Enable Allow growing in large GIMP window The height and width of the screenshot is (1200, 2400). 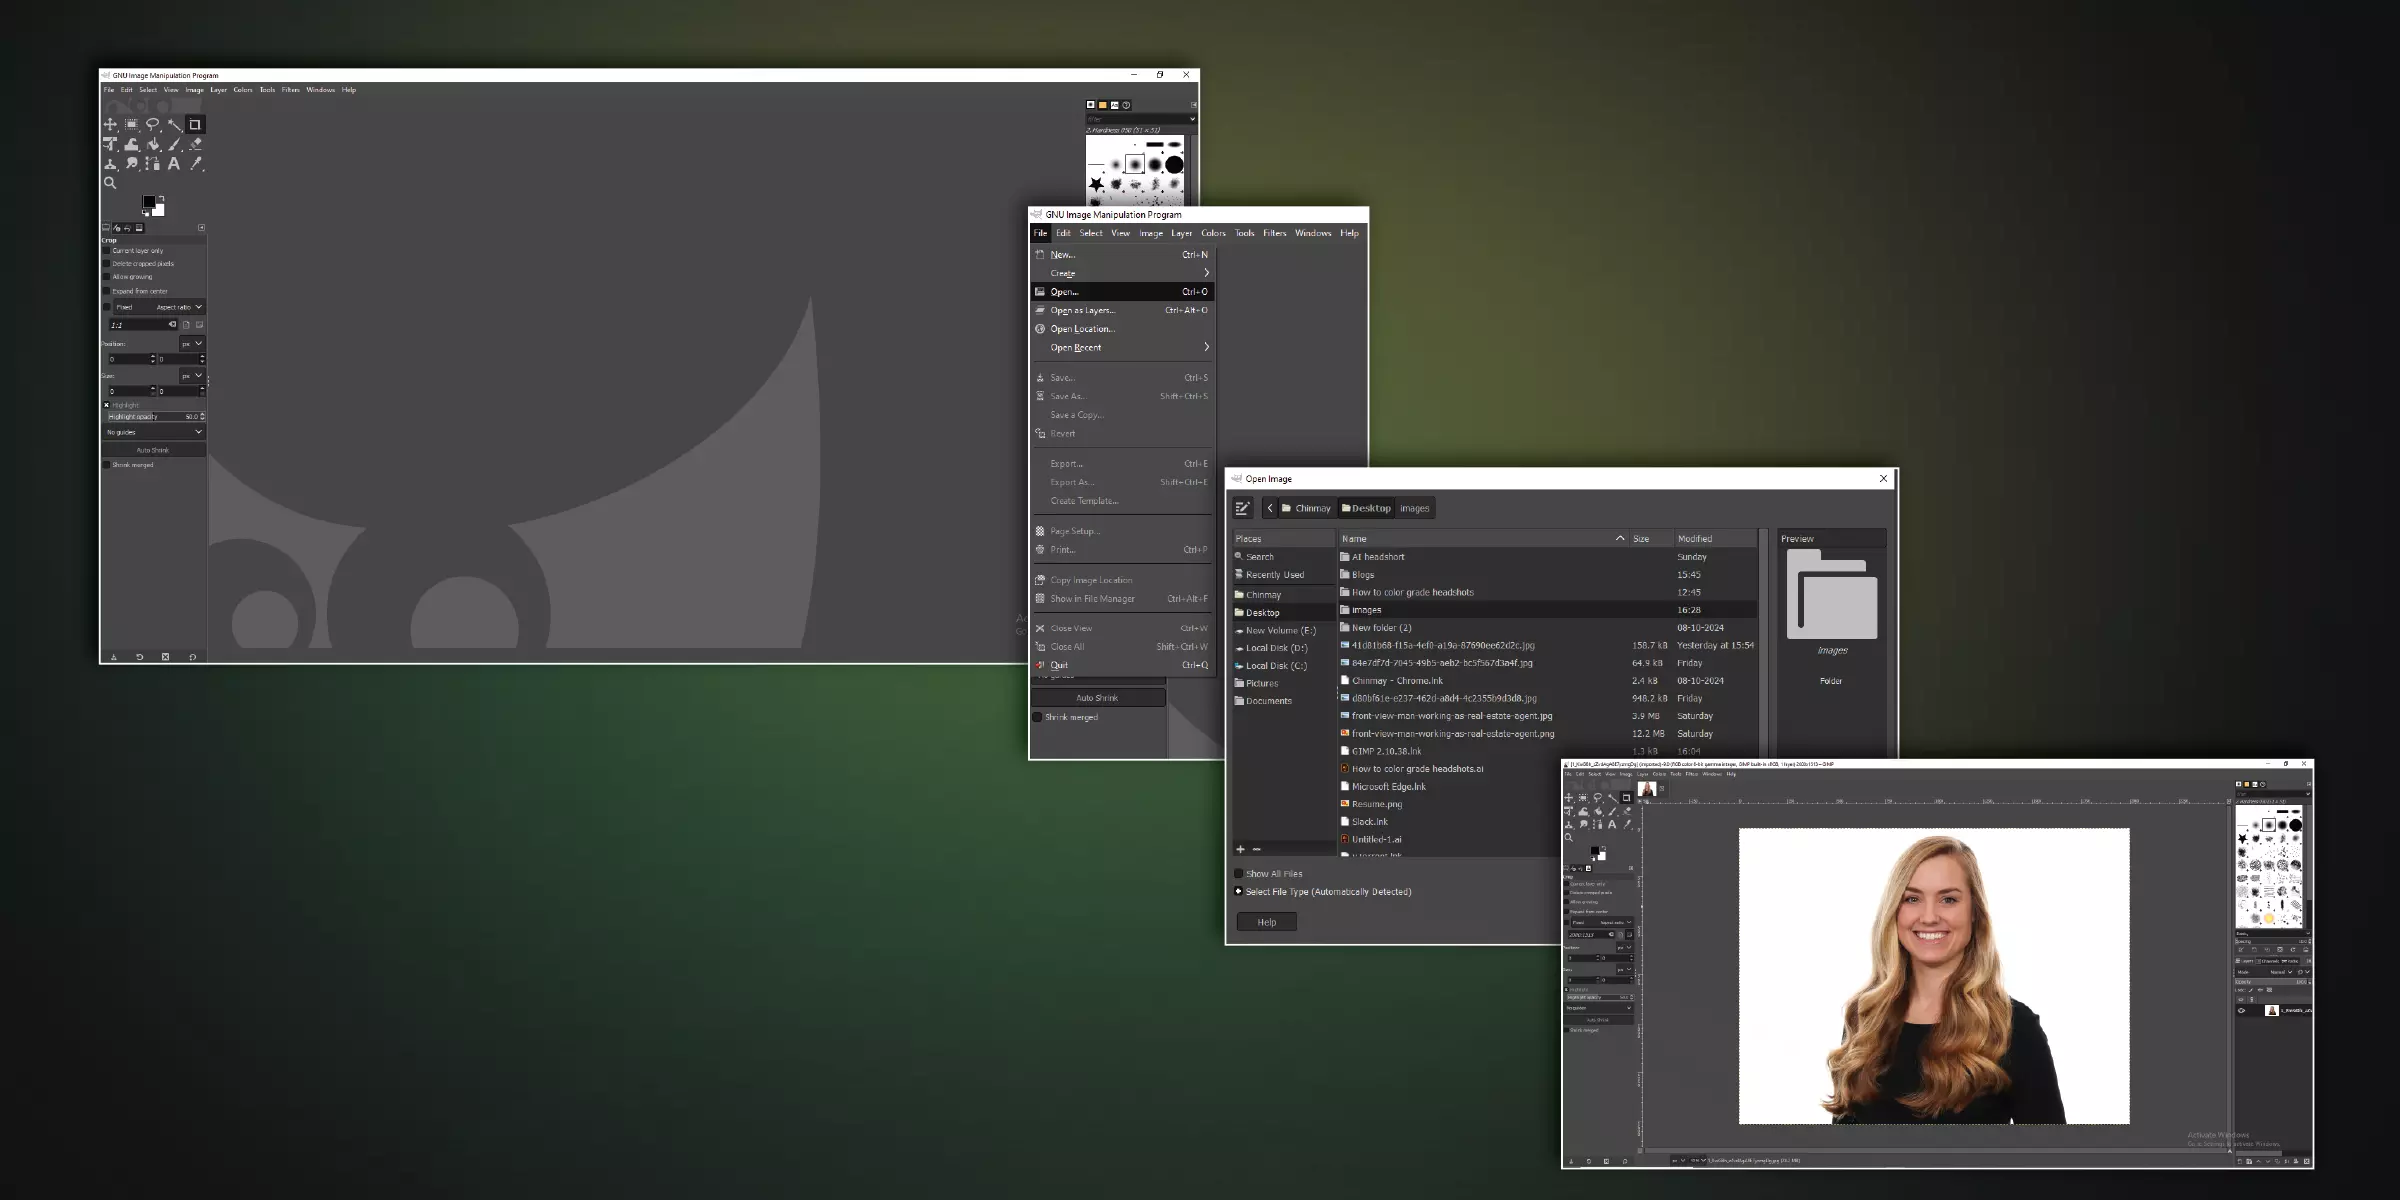point(106,277)
